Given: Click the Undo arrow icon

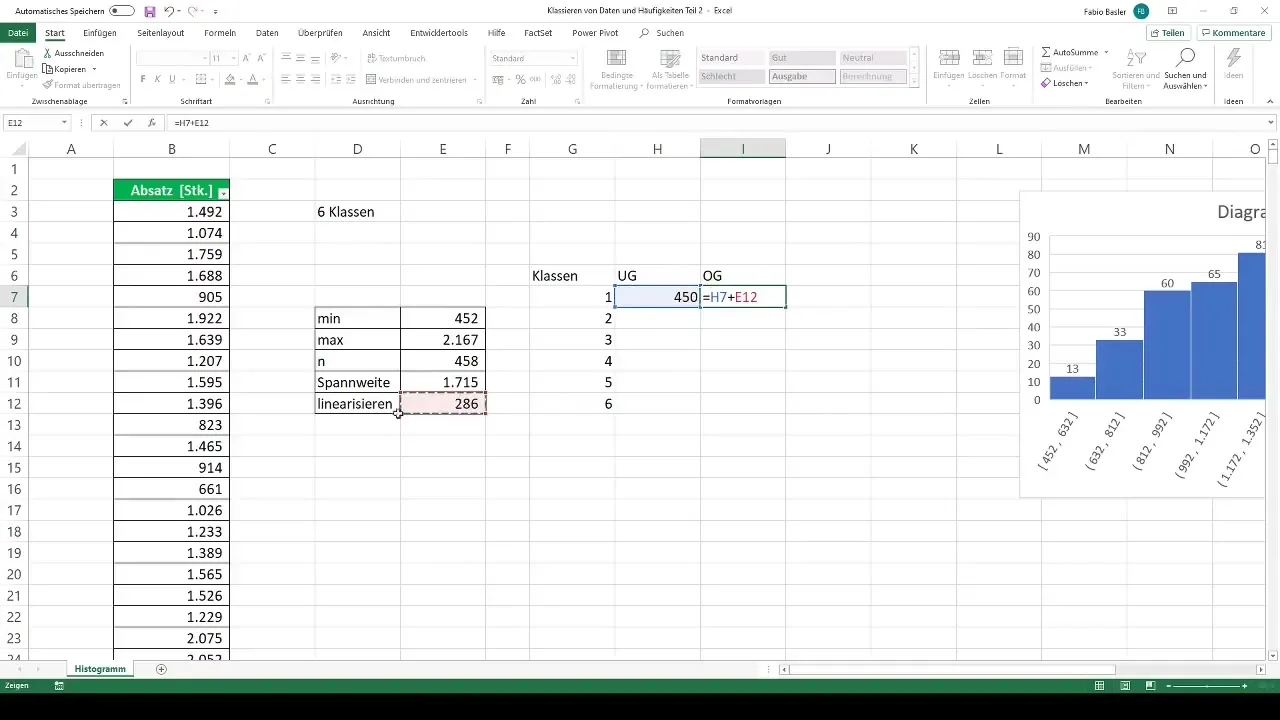Looking at the screenshot, I should click(168, 11).
